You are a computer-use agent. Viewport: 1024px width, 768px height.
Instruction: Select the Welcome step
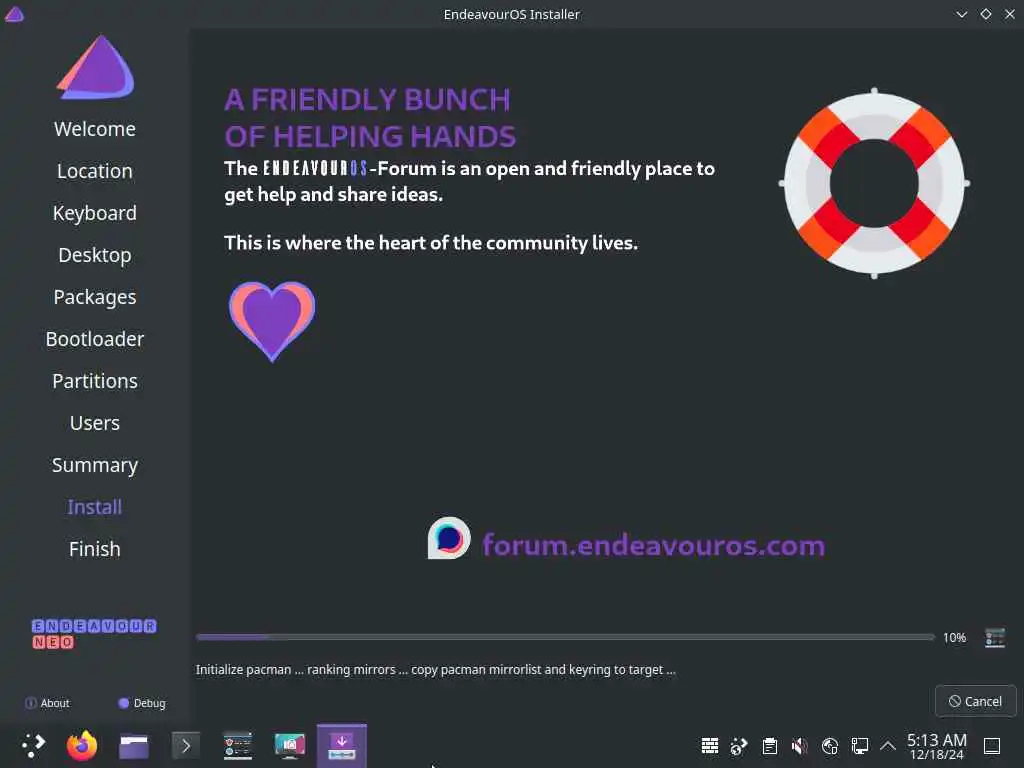click(95, 129)
